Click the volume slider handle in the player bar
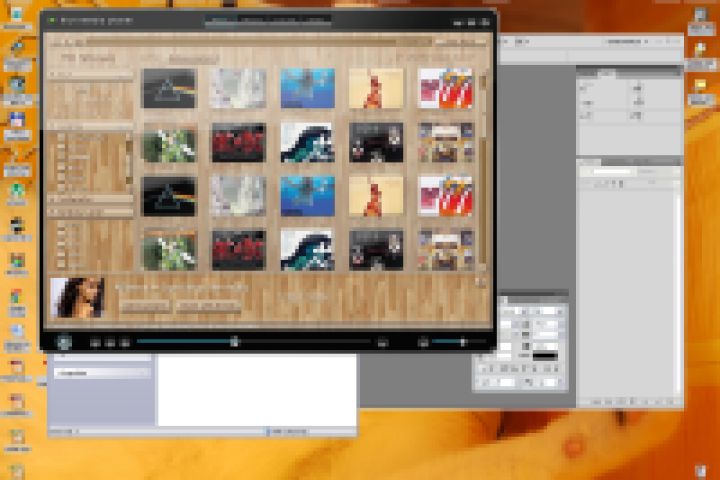 click(463, 342)
